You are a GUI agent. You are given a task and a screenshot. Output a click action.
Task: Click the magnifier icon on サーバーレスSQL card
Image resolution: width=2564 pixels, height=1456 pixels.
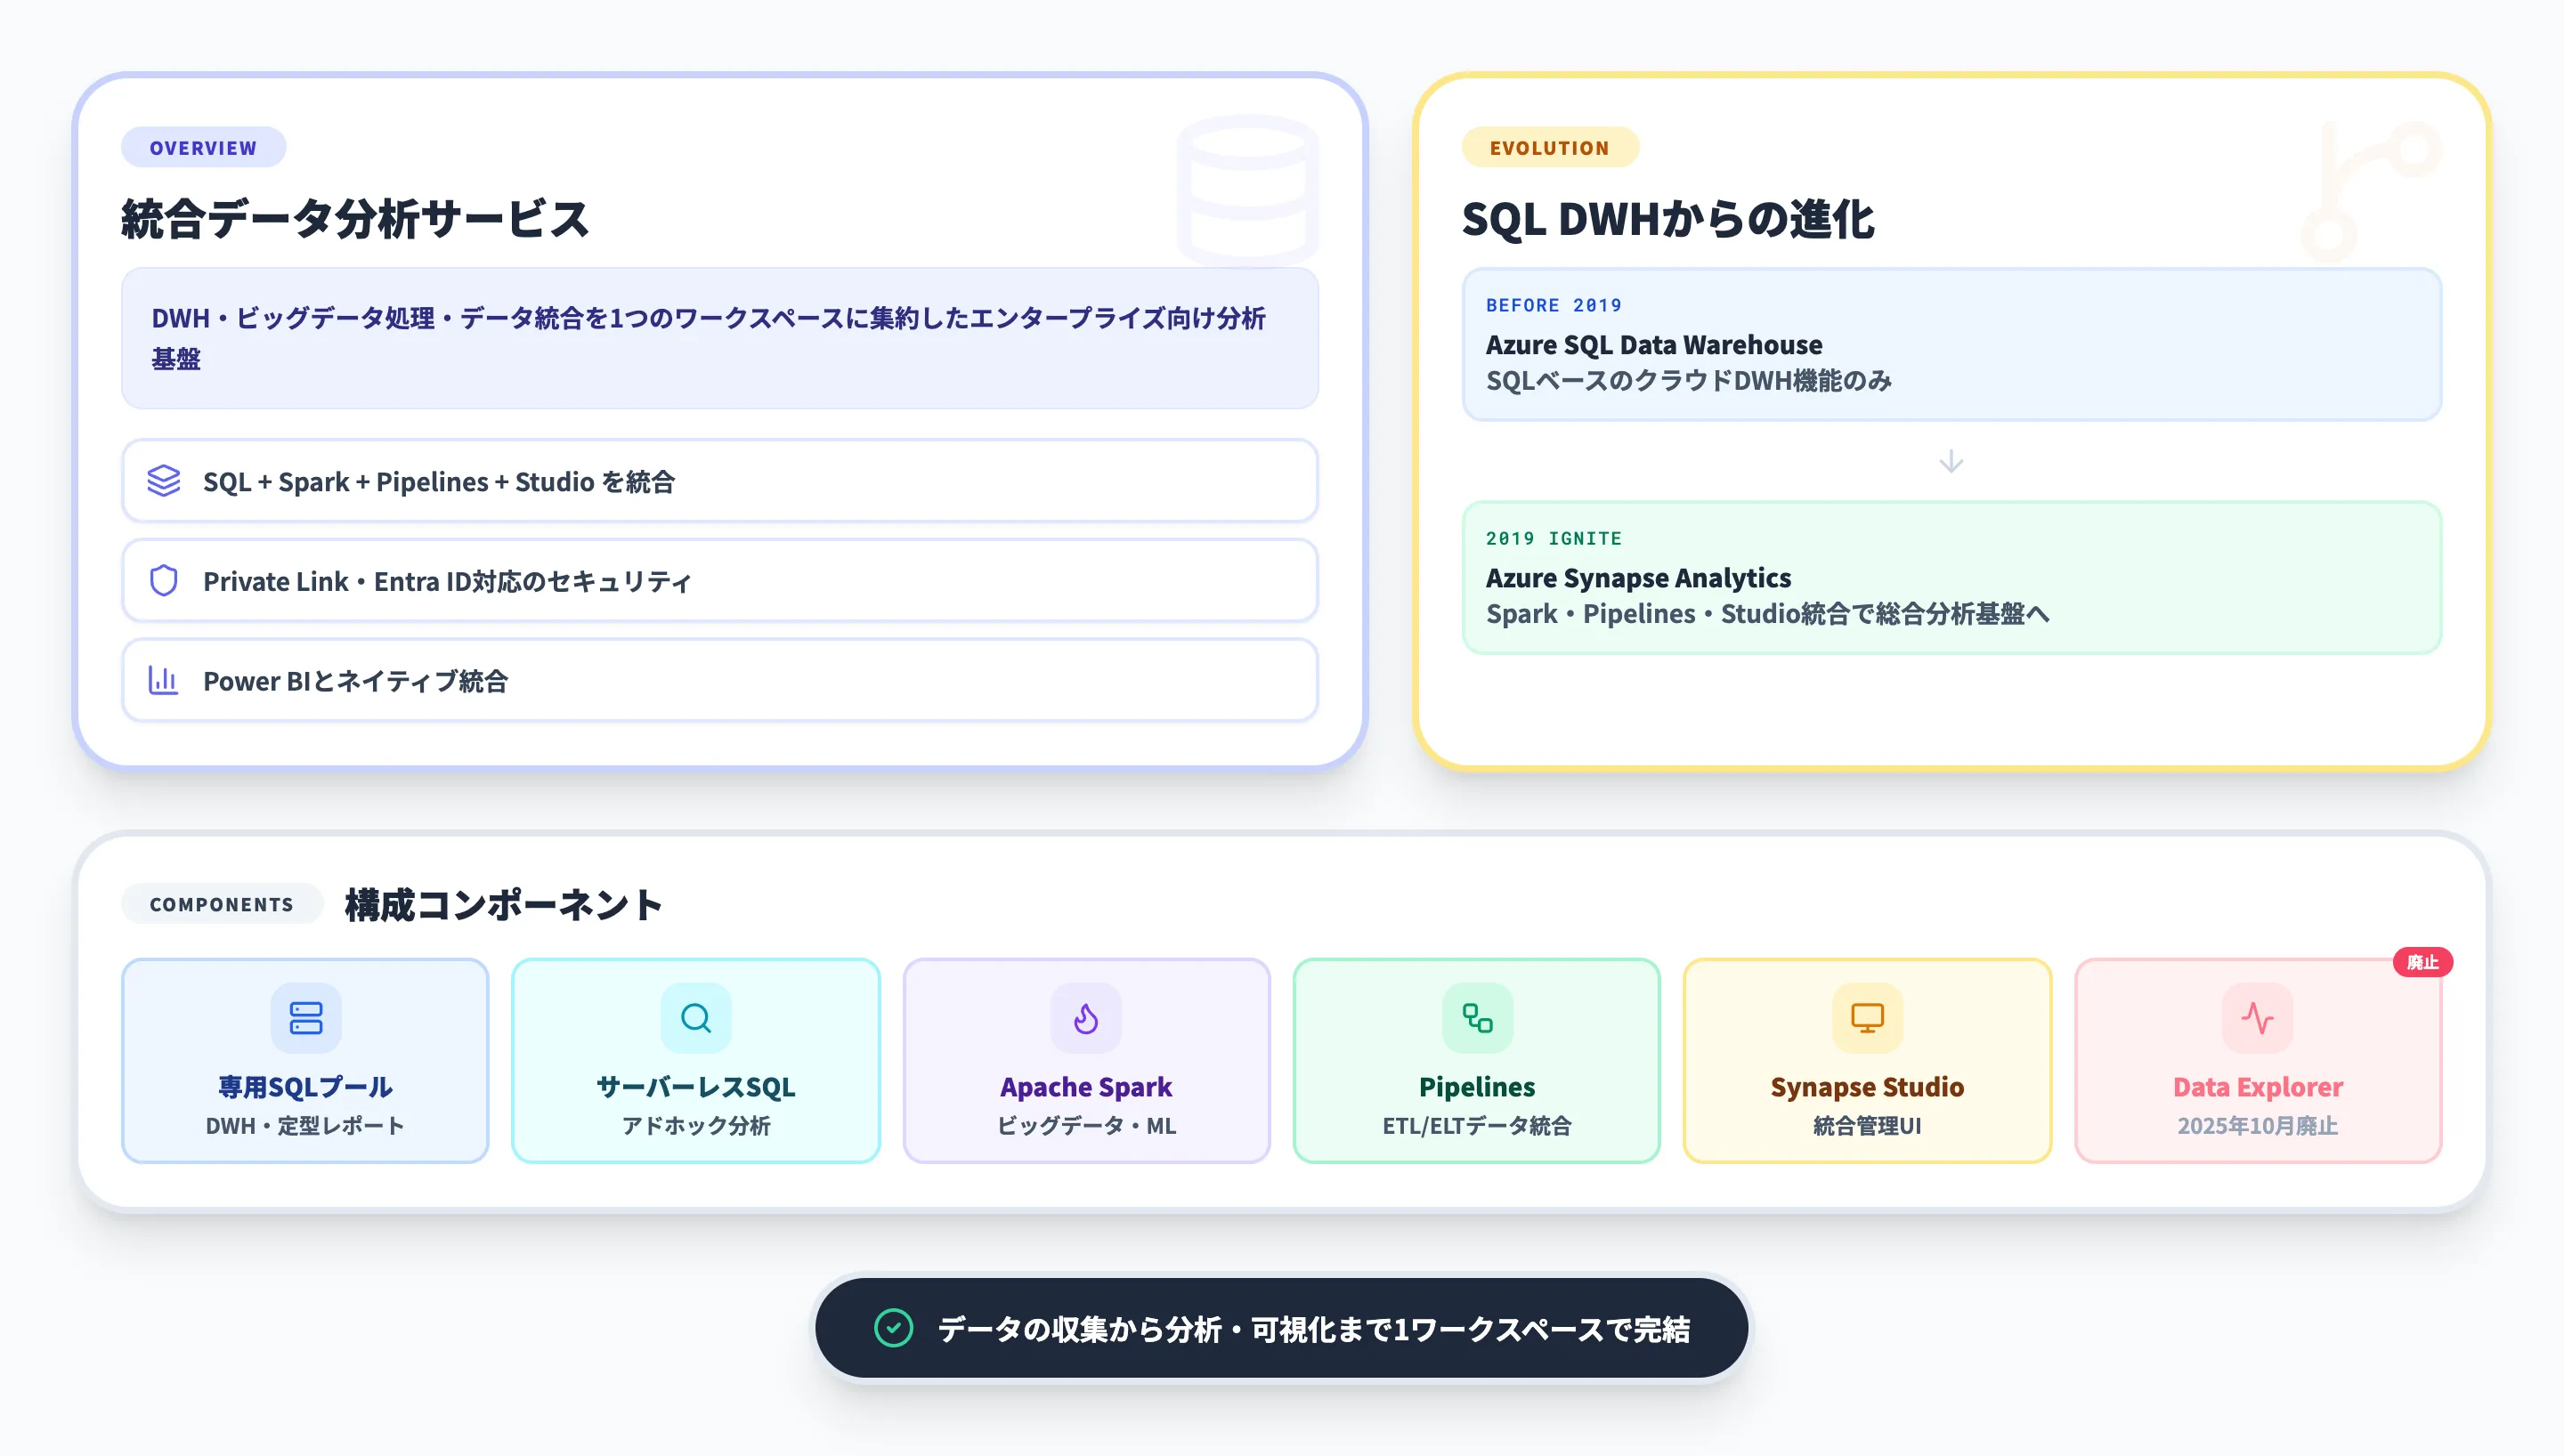pos(696,1018)
